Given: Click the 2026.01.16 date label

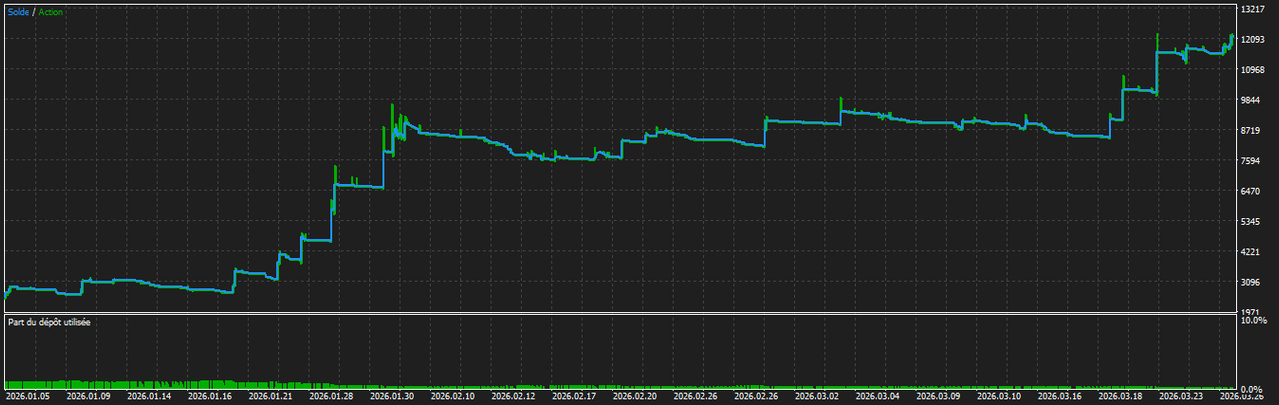Looking at the screenshot, I should pos(209,398).
